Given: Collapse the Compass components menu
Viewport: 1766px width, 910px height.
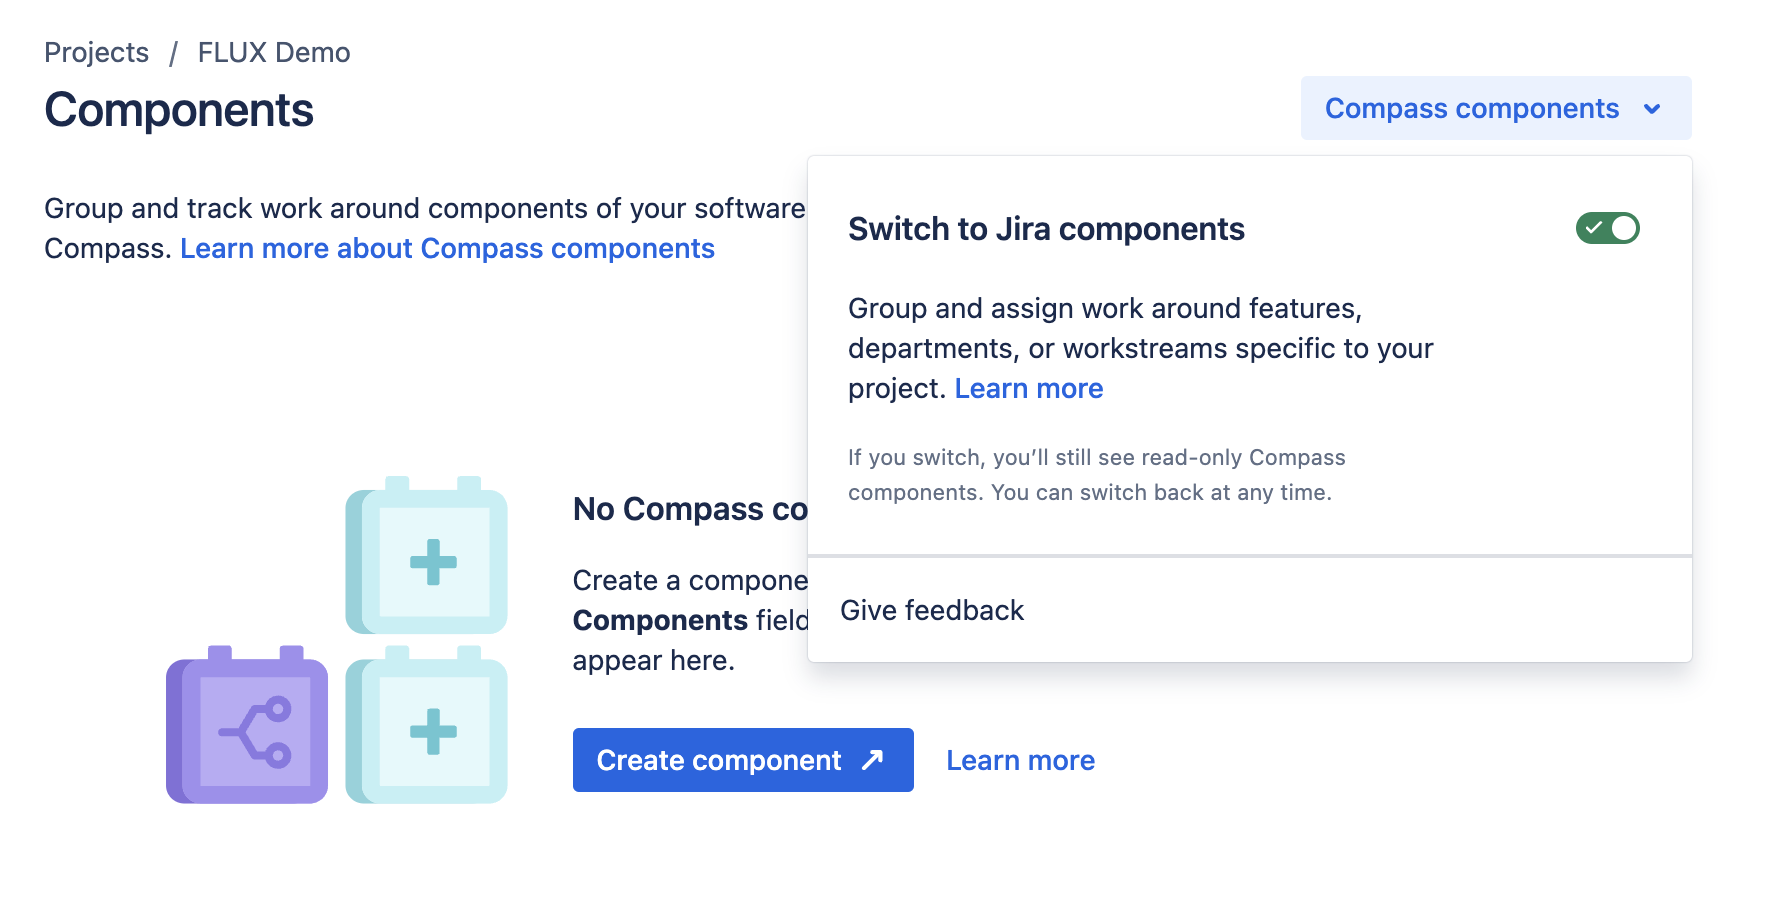Looking at the screenshot, I should [1494, 108].
